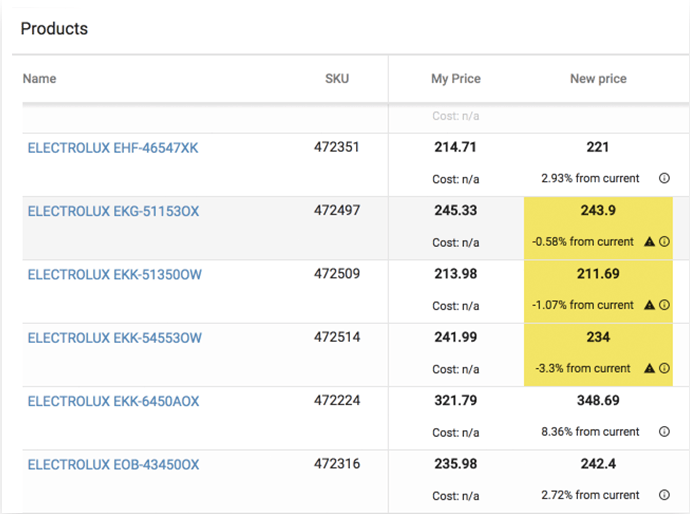Image resolution: width=690 pixels, height=514 pixels.
Task: Click highlighted new price 243.9
Action: point(598,210)
